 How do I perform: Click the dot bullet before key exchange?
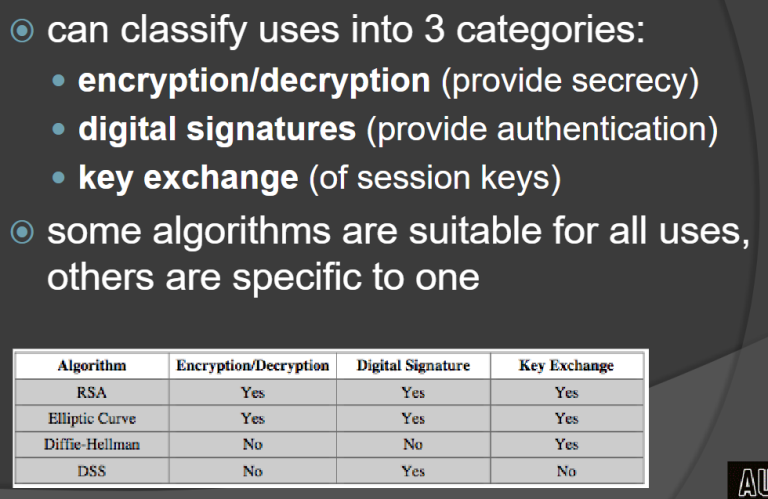pyautogui.click(x=59, y=177)
